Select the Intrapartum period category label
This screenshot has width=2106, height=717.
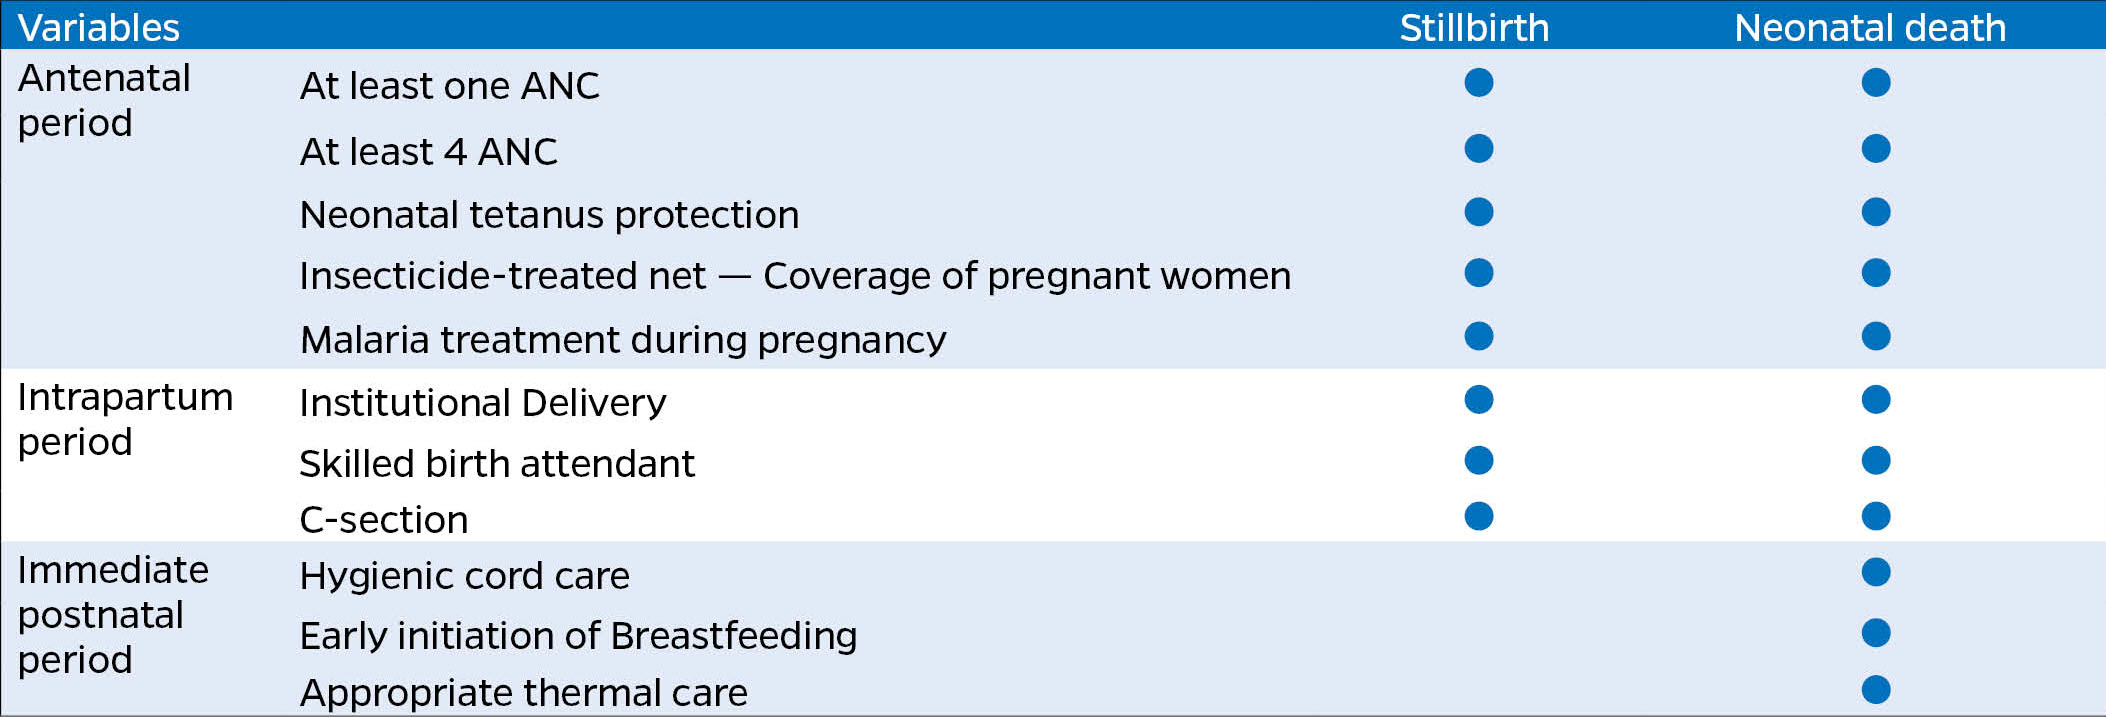tap(125, 419)
